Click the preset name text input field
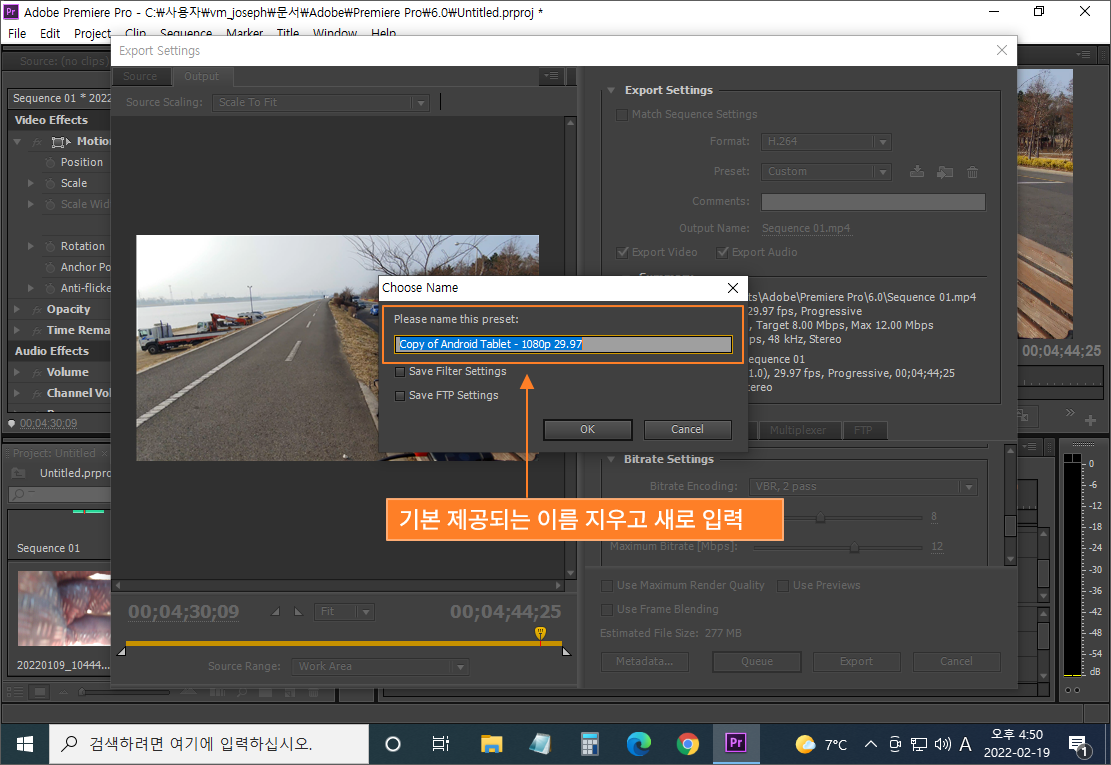The image size is (1111, 765). [x=563, y=344]
